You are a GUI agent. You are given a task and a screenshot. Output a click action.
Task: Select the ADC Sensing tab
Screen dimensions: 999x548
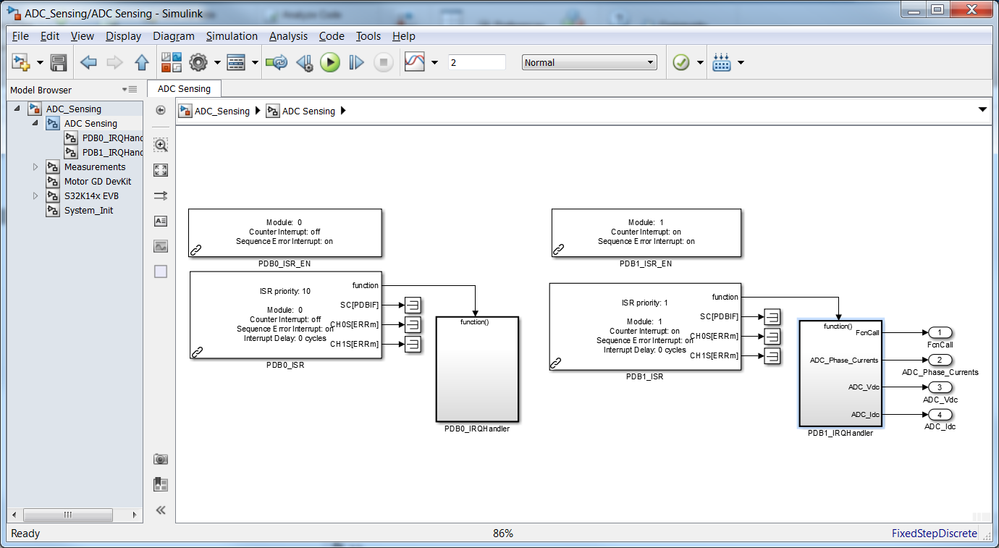(184, 89)
